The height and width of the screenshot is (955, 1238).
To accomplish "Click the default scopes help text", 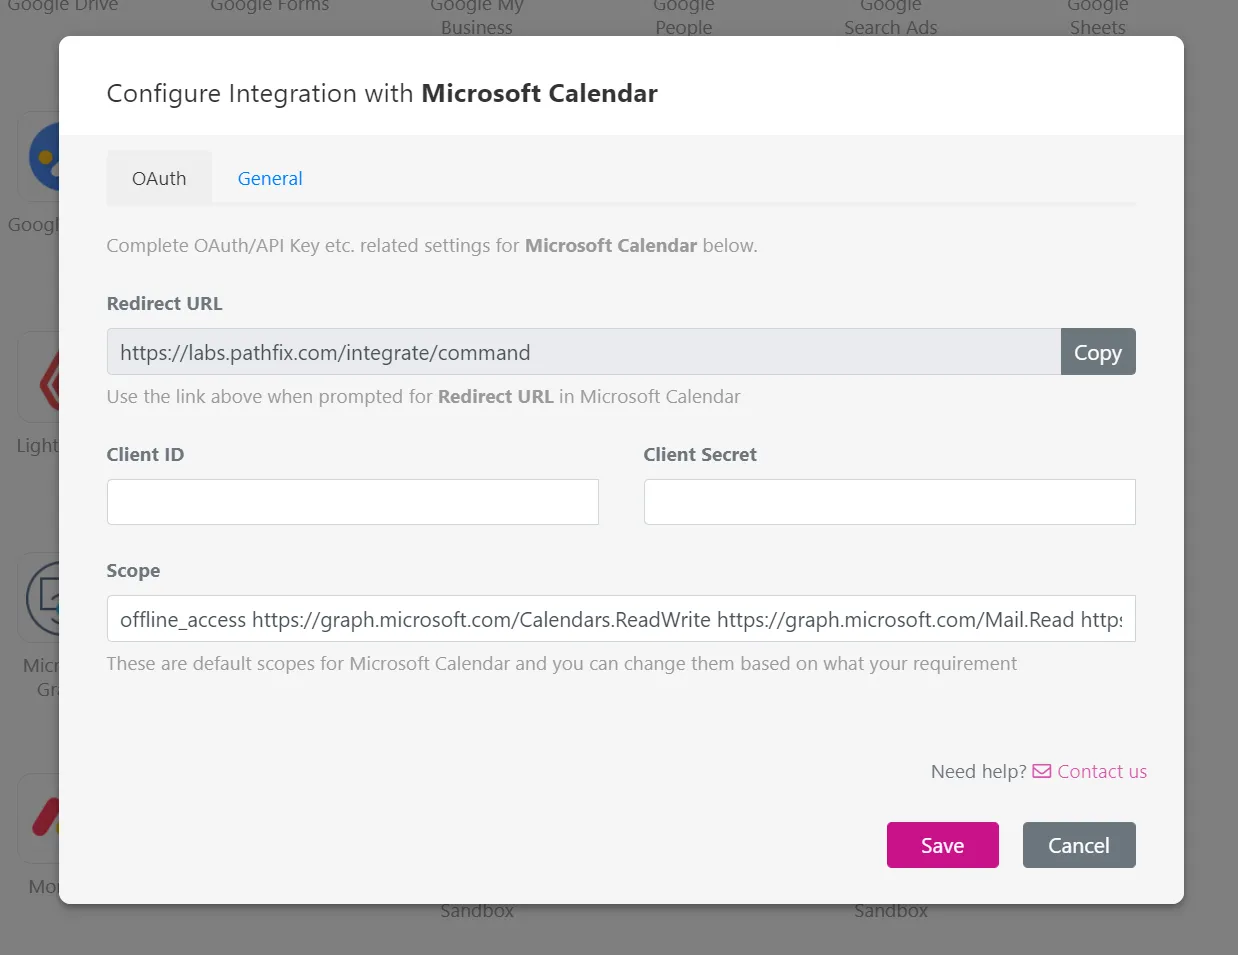I will [562, 663].
